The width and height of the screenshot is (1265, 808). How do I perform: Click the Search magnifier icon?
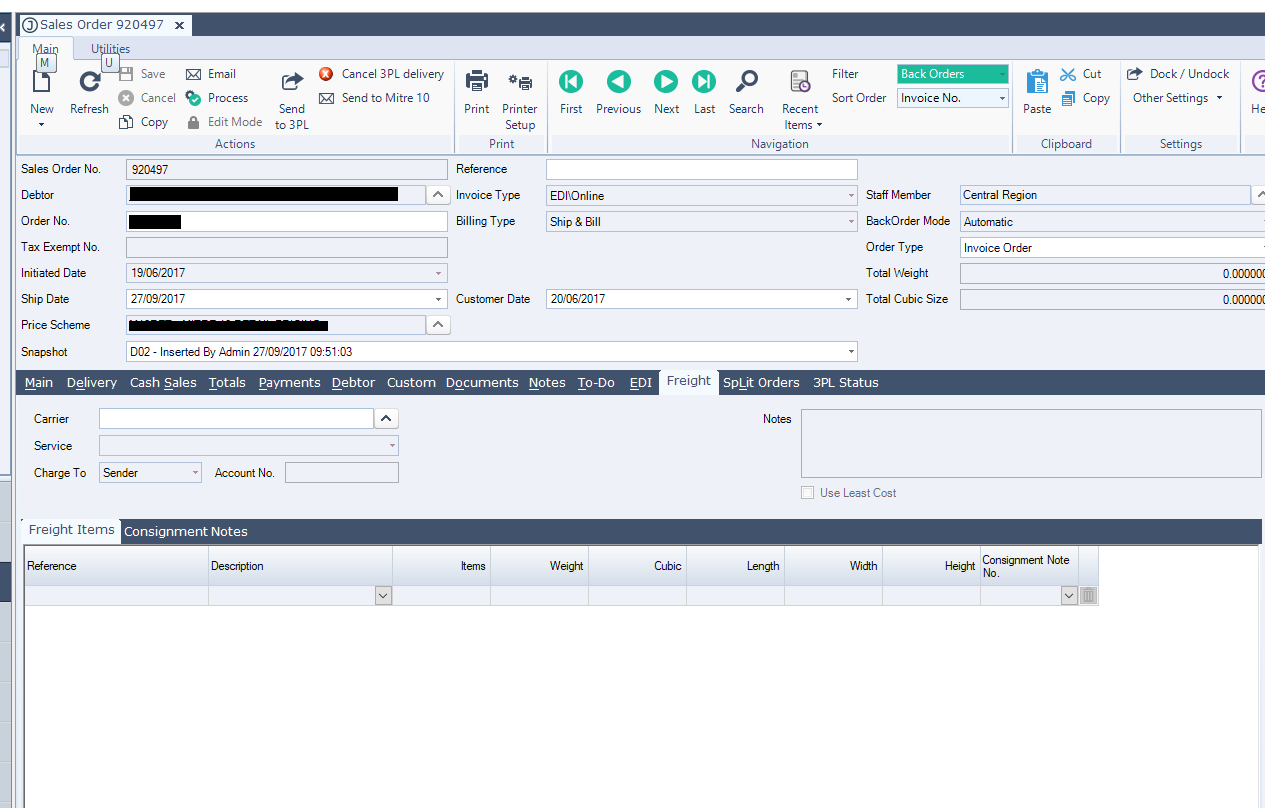coord(746,82)
